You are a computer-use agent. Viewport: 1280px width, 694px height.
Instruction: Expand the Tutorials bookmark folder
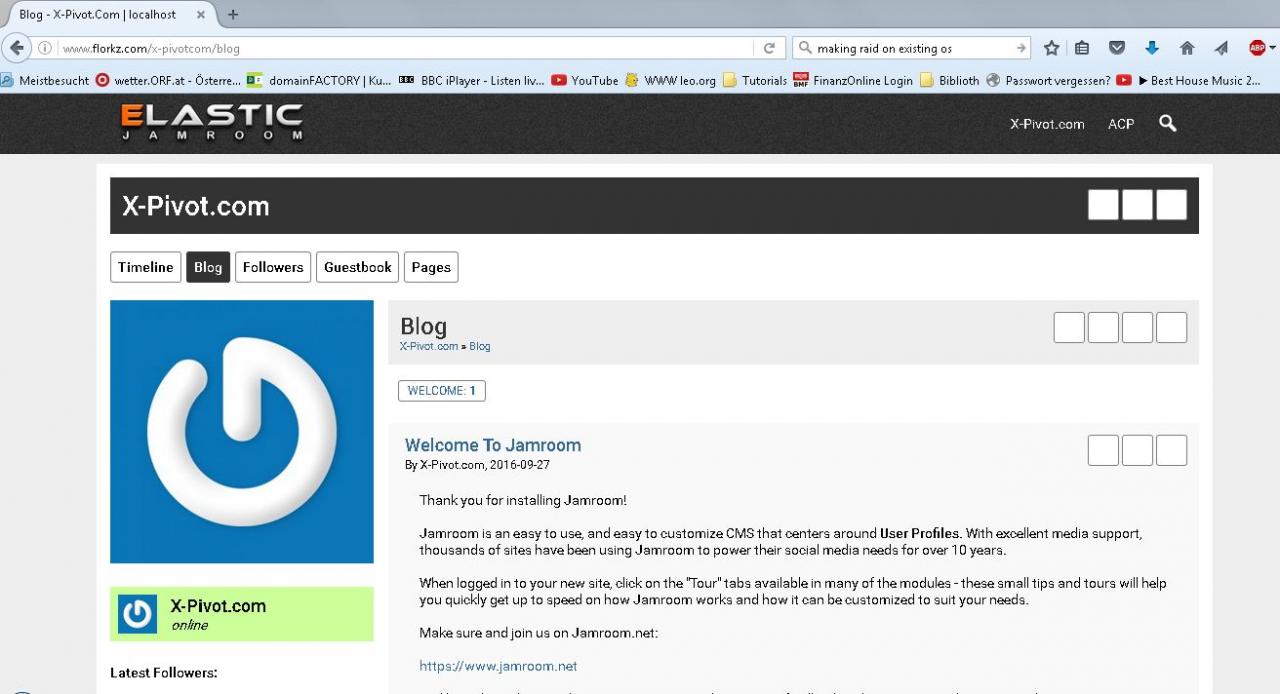[754, 80]
